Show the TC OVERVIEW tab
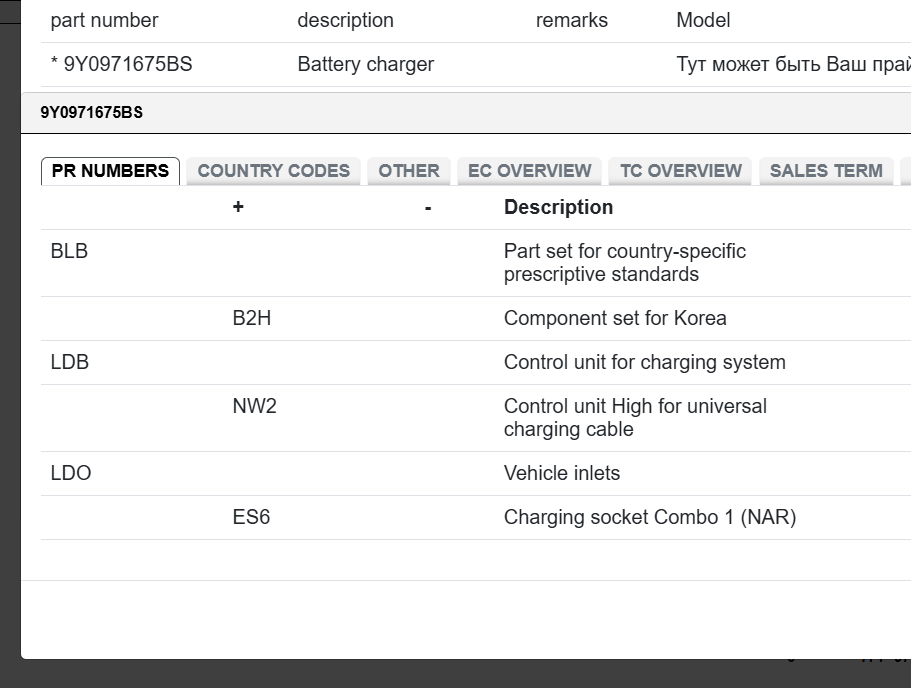The height and width of the screenshot is (688, 911). (680, 171)
